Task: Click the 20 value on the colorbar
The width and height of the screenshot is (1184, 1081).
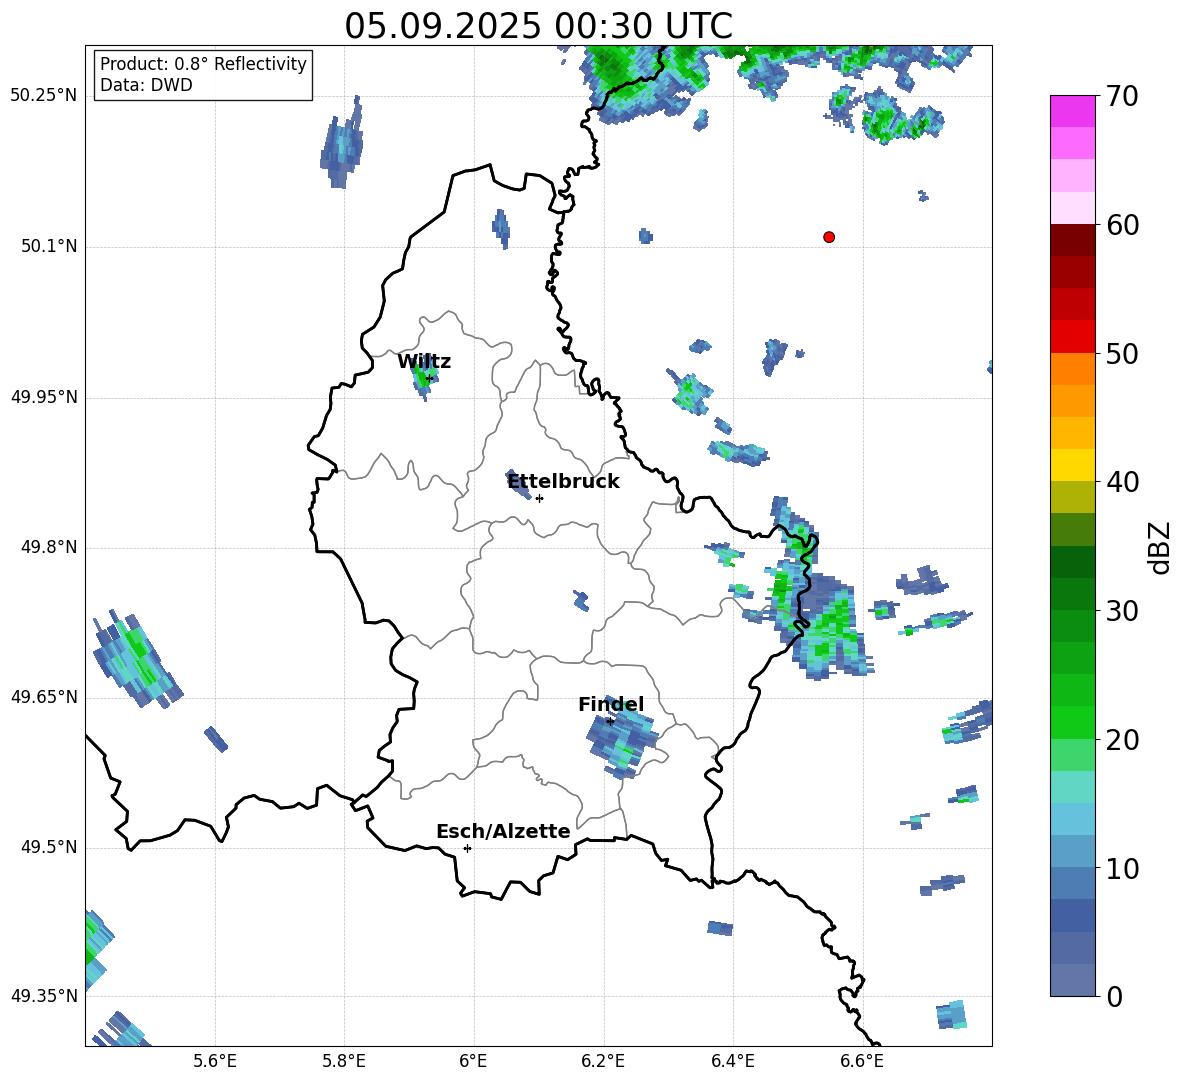Action: click(1122, 740)
